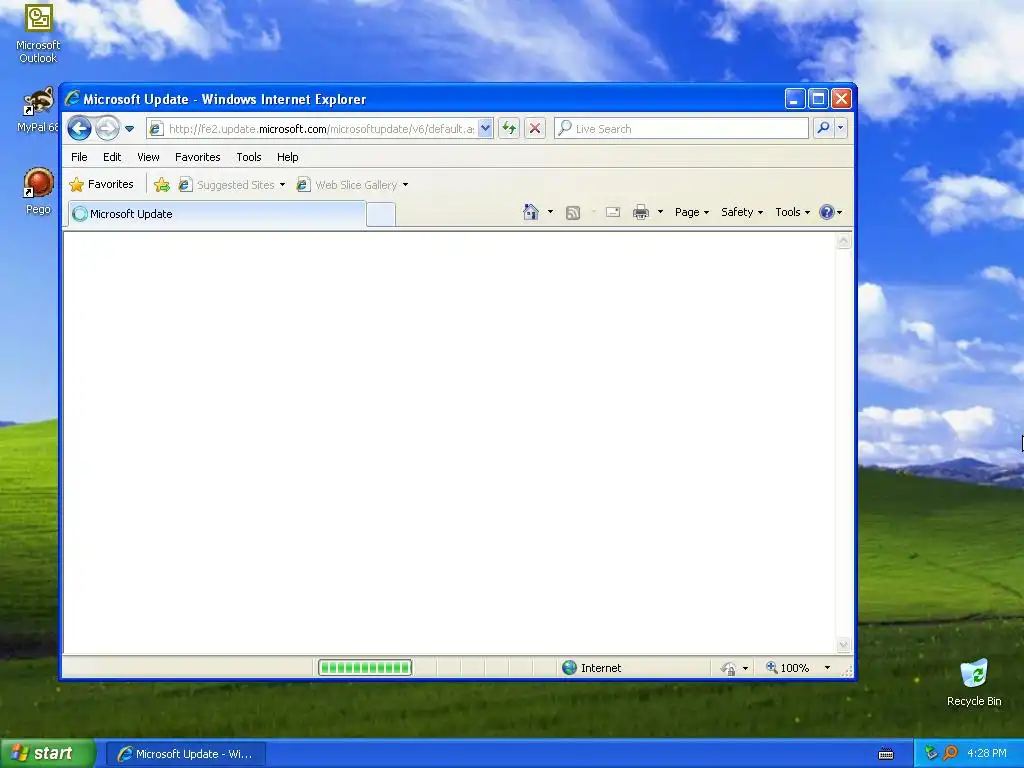Add to Favorites bar star-arrow icon
The width and height of the screenshot is (1024, 768).
(x=162, y=185)
